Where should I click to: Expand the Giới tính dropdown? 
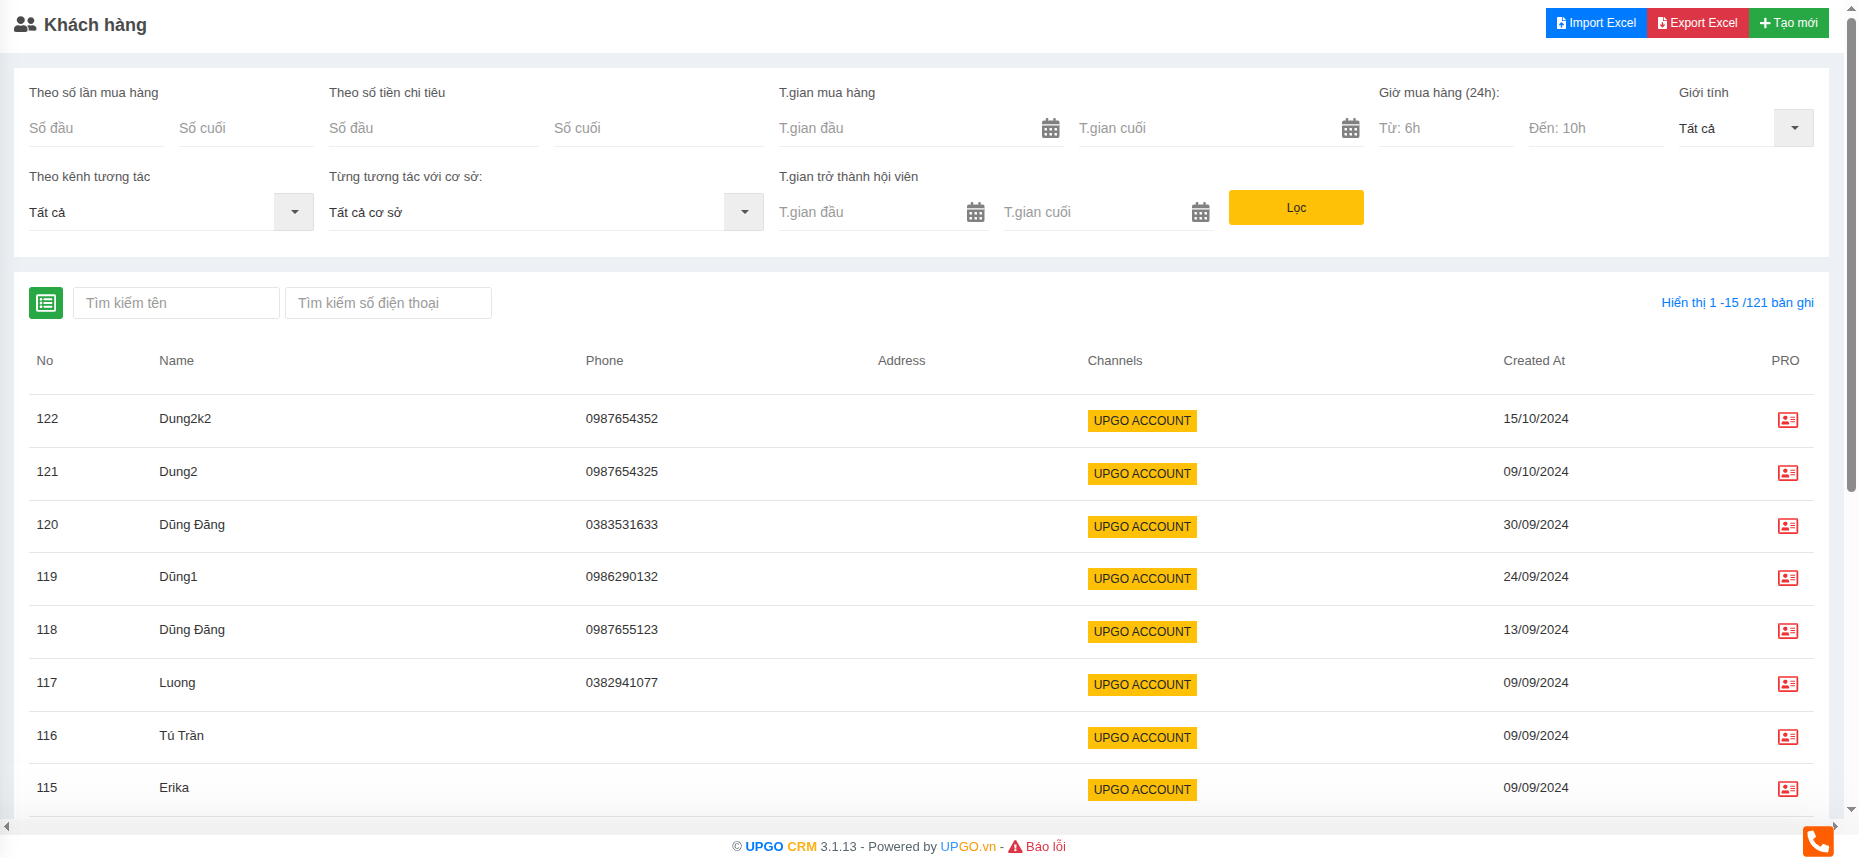pyautogui.click(x=1793, y=128)
